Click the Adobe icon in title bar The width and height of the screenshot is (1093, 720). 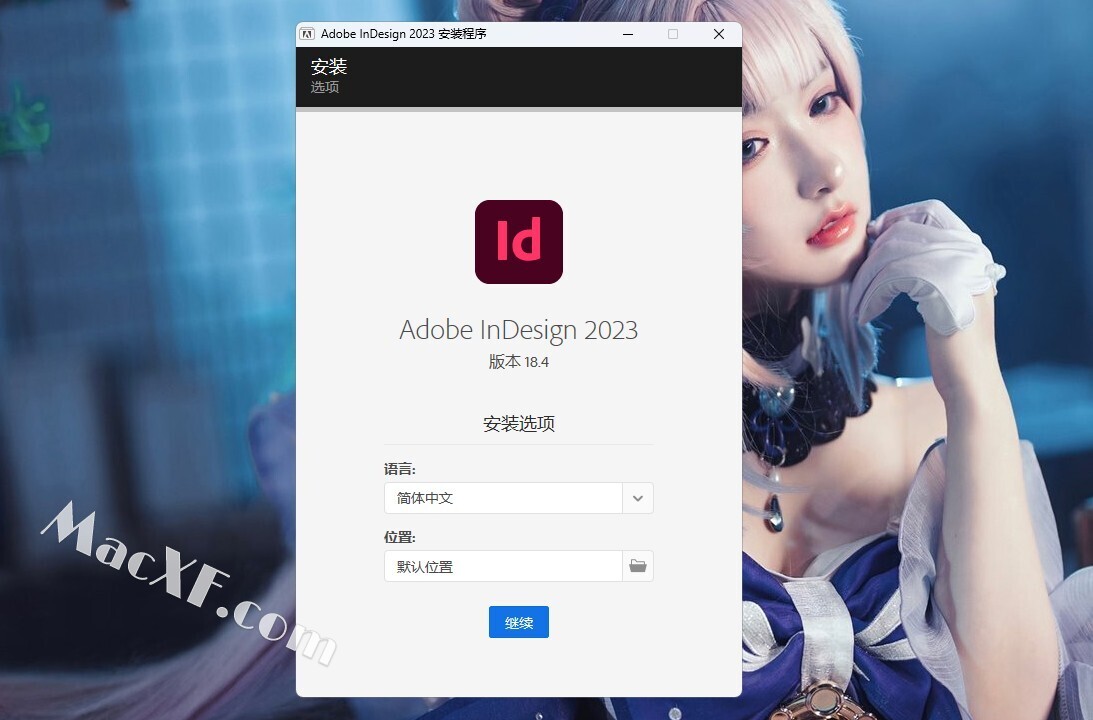(x=307, y=34)
